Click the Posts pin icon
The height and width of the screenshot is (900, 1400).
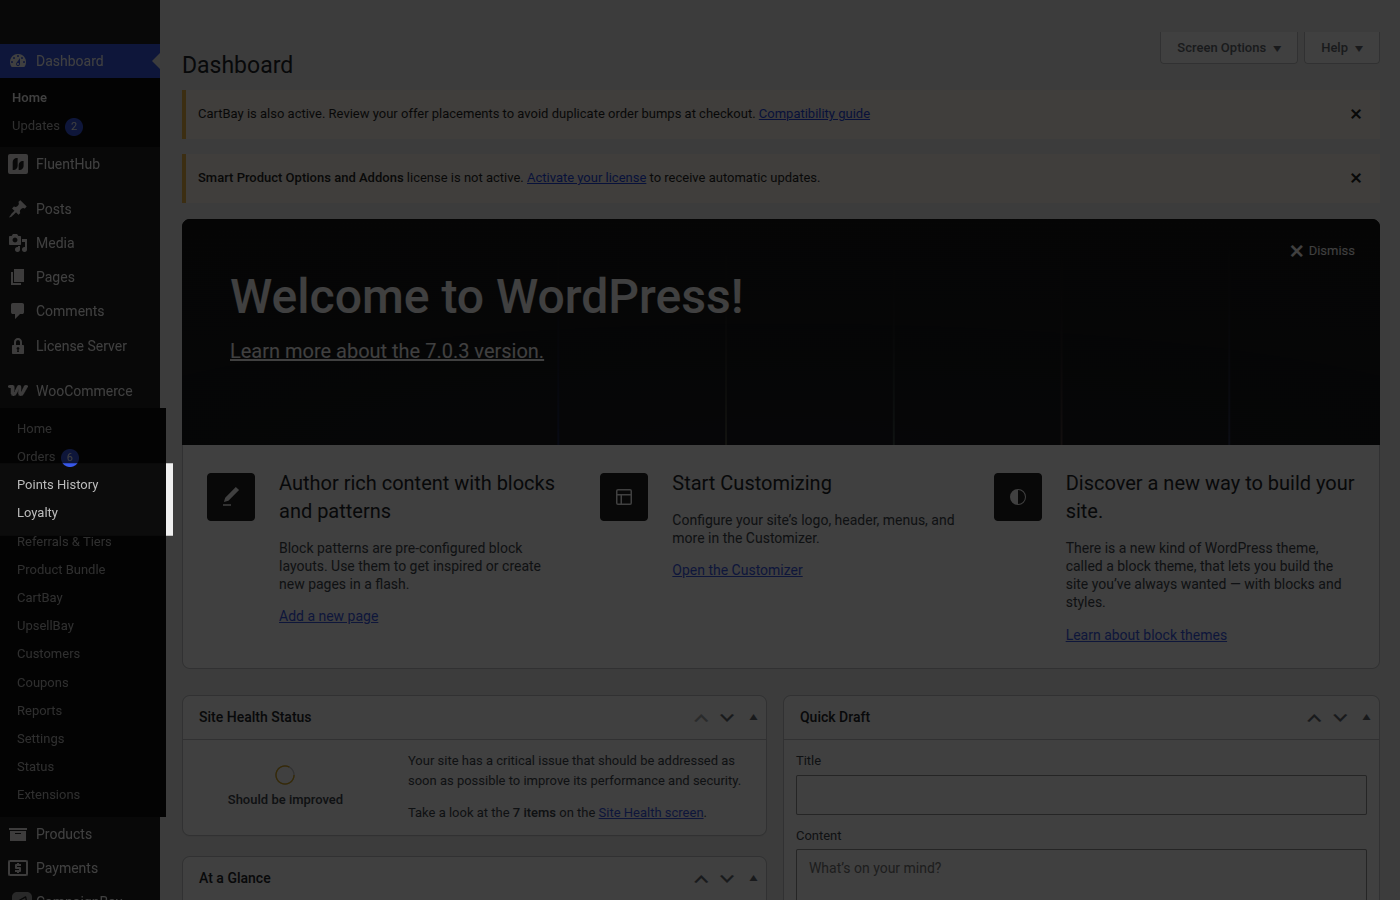pos(18,209)
